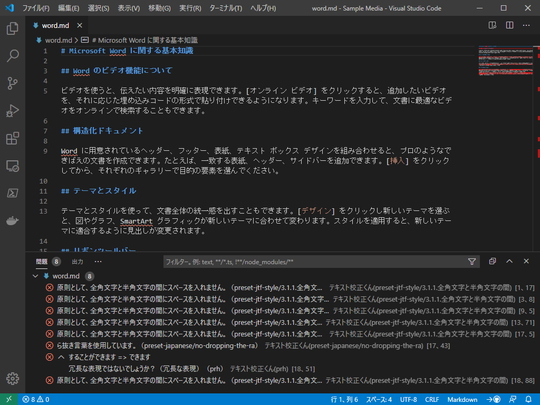The image size is (540, 405).
Task: Open the 編集(E) menu
Action: (x=69, y=8)
